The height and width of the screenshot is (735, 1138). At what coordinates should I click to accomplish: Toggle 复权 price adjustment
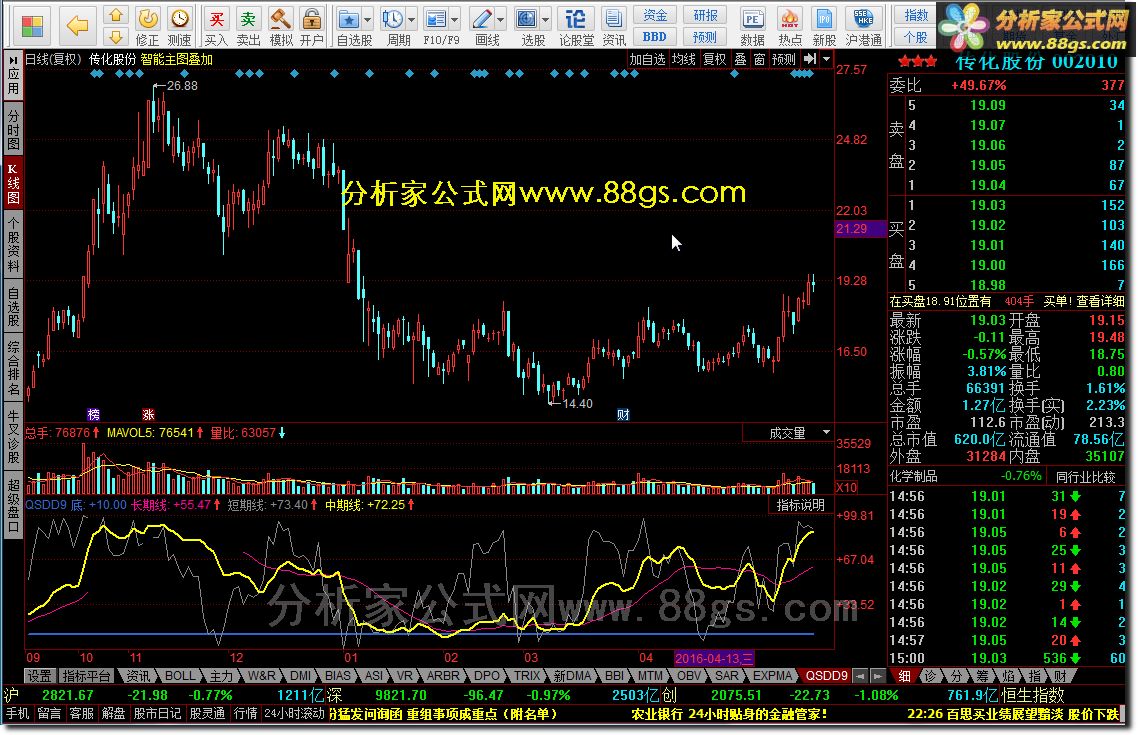coord(714,59)
